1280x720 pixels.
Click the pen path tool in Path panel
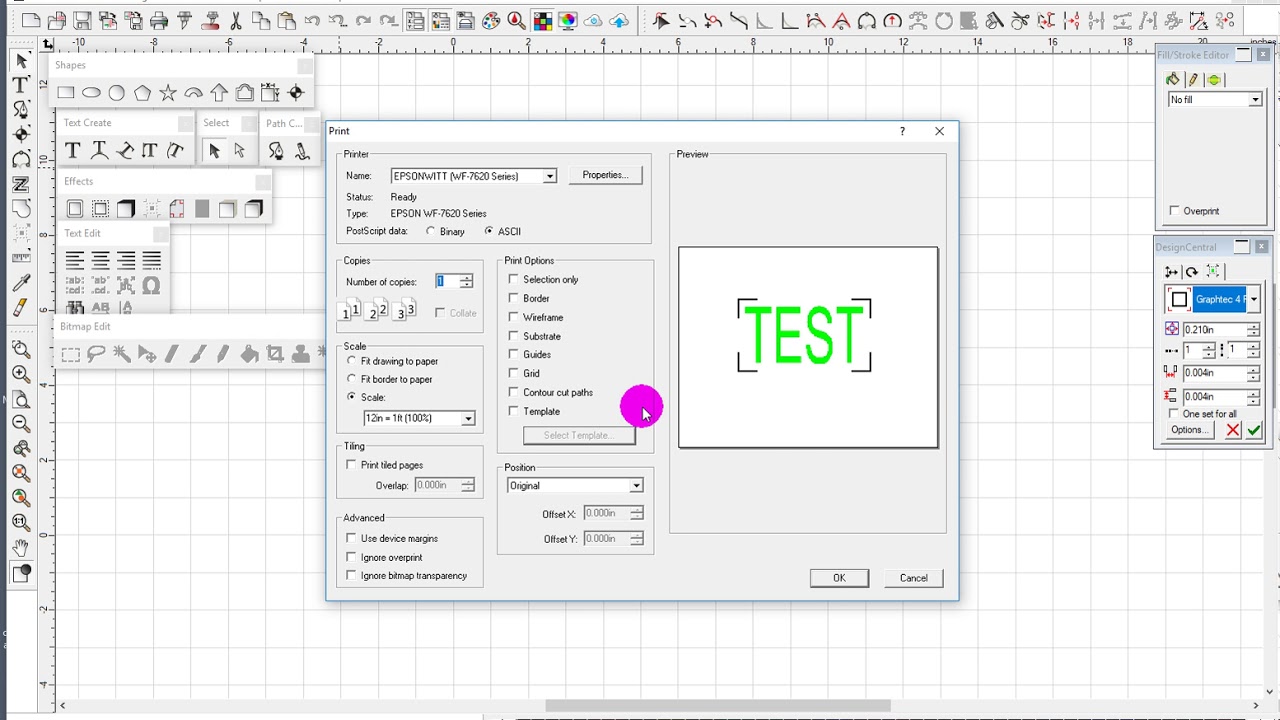276,151
